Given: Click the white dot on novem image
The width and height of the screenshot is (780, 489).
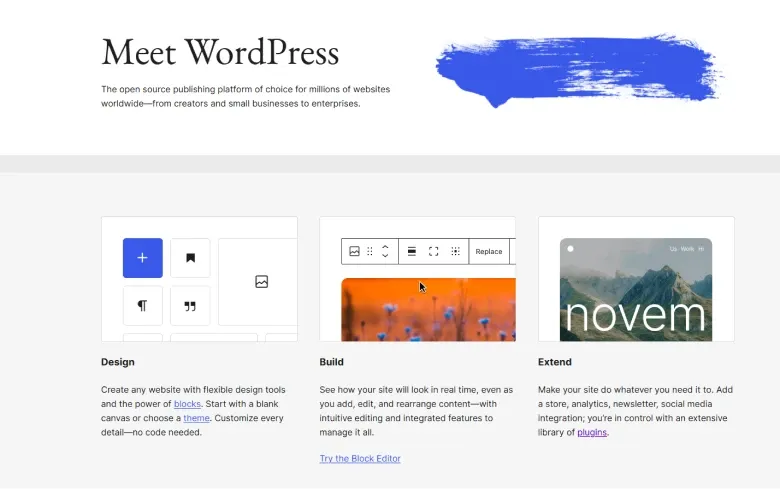Looking at the screenshot, I should pyautogui.click(x=570, y=249).
